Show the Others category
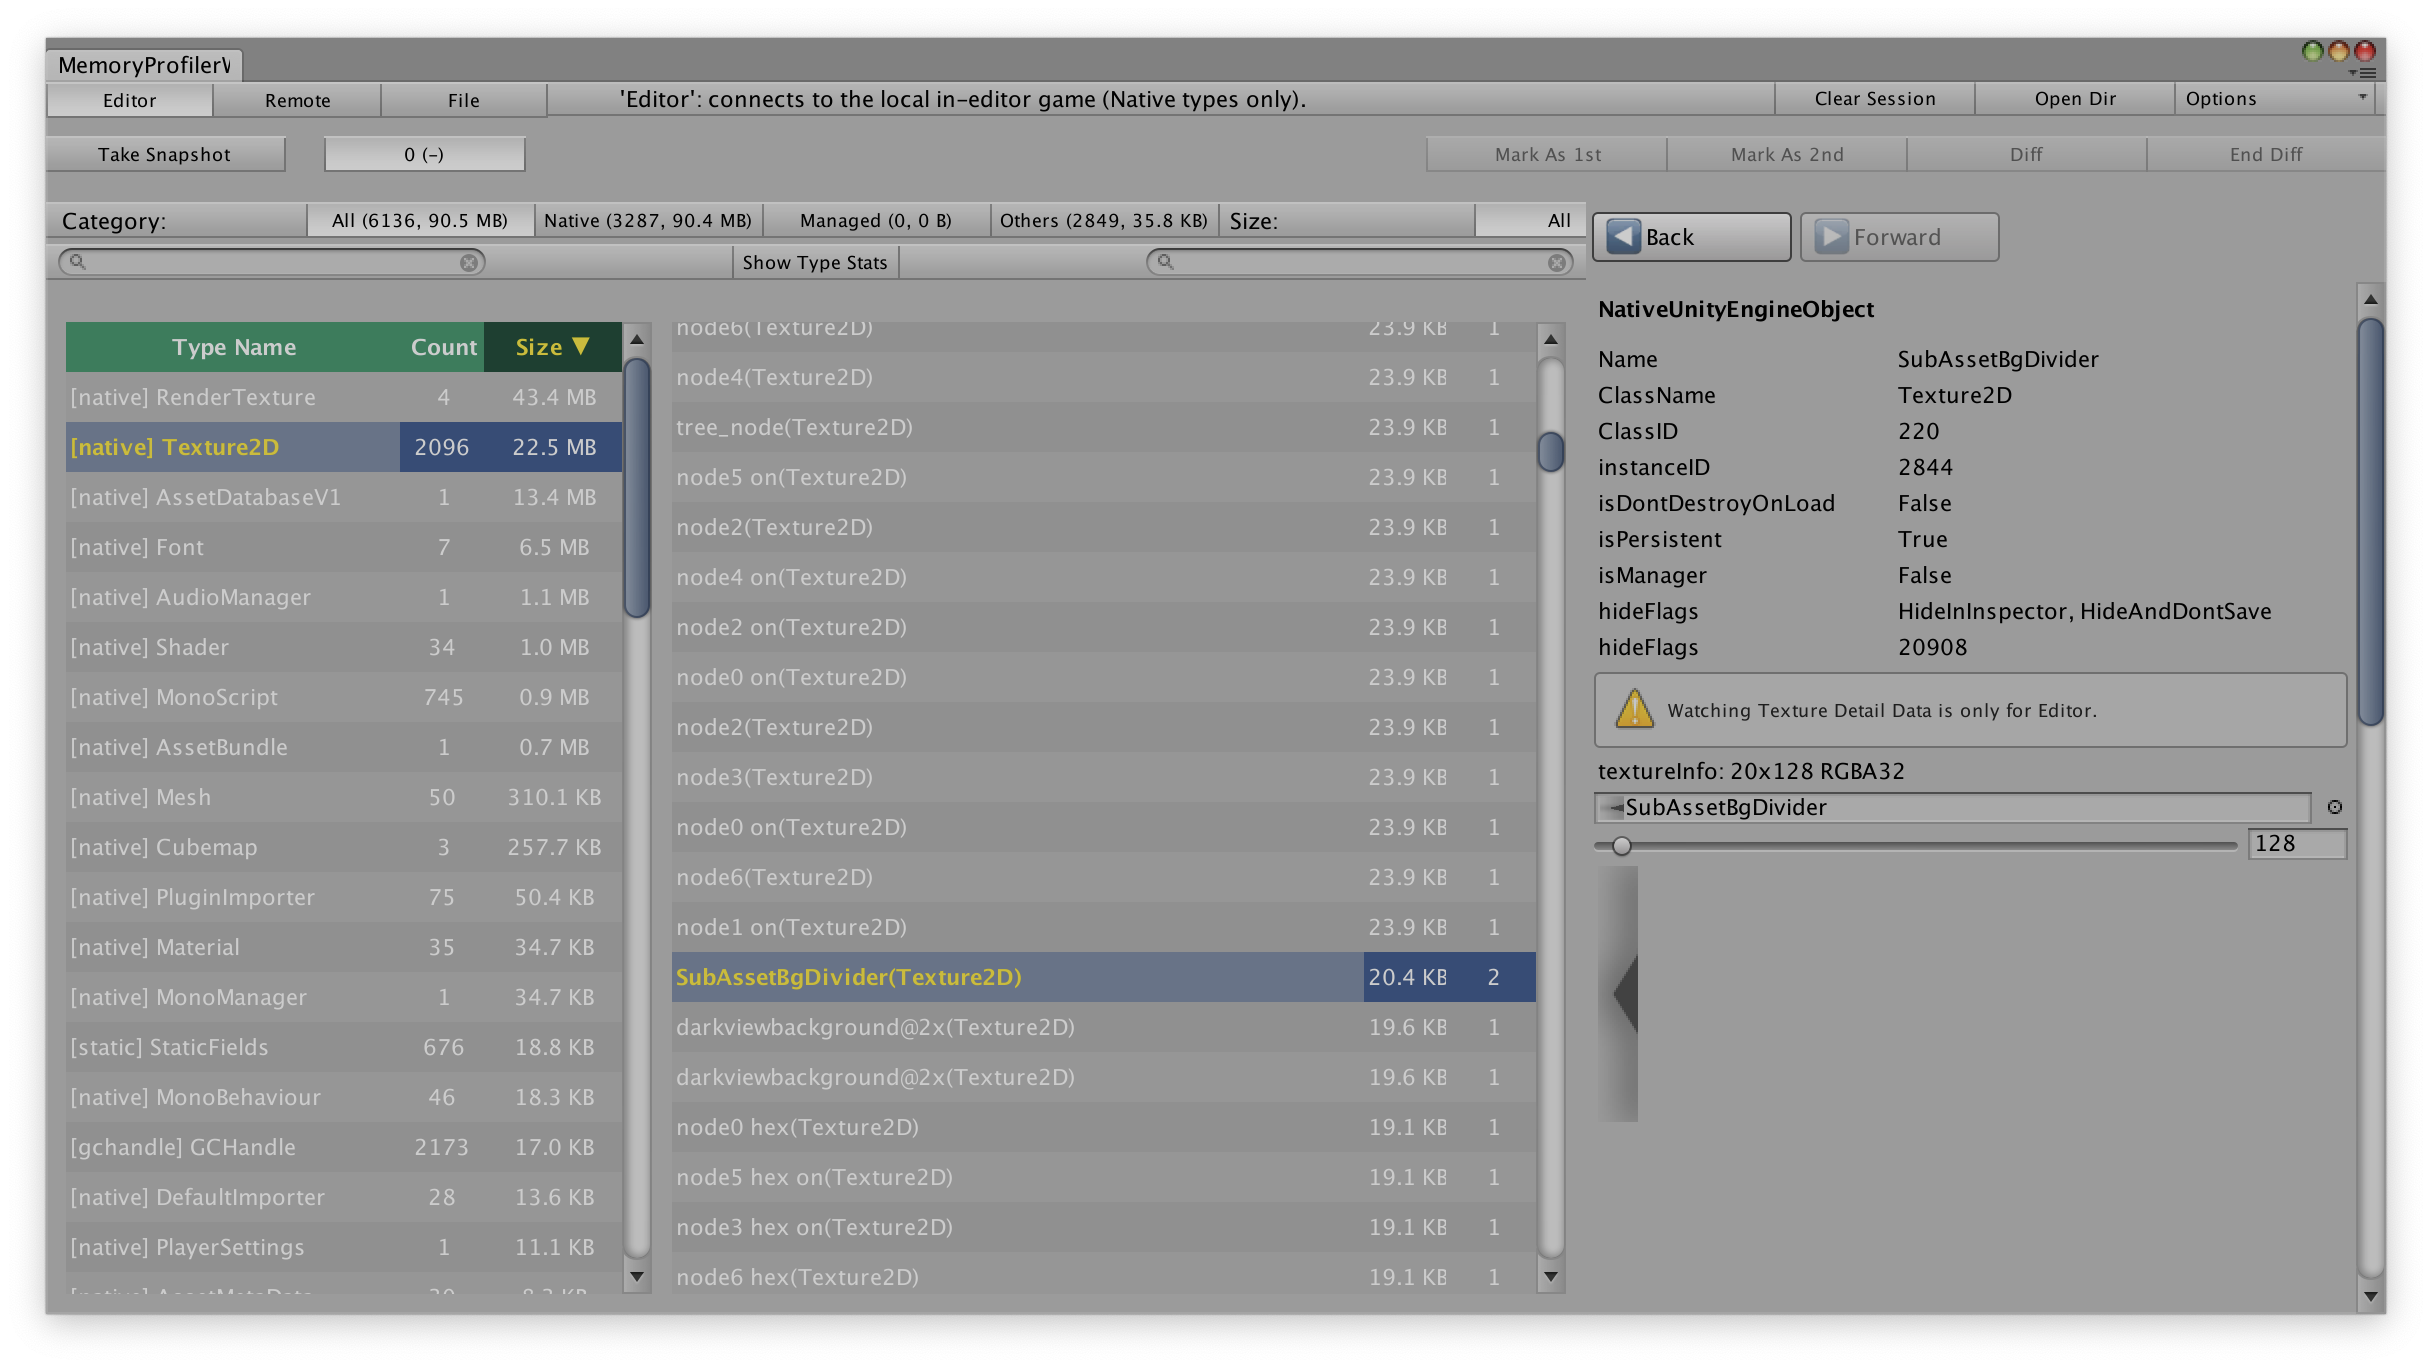The width and height of the screenshot is (2432, 1368). click(x=1103, y=220)
